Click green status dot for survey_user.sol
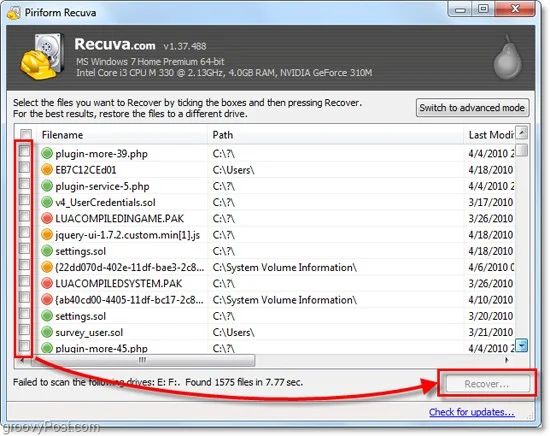The height and width of the screenshot is (436, 550). click(47, 332)
